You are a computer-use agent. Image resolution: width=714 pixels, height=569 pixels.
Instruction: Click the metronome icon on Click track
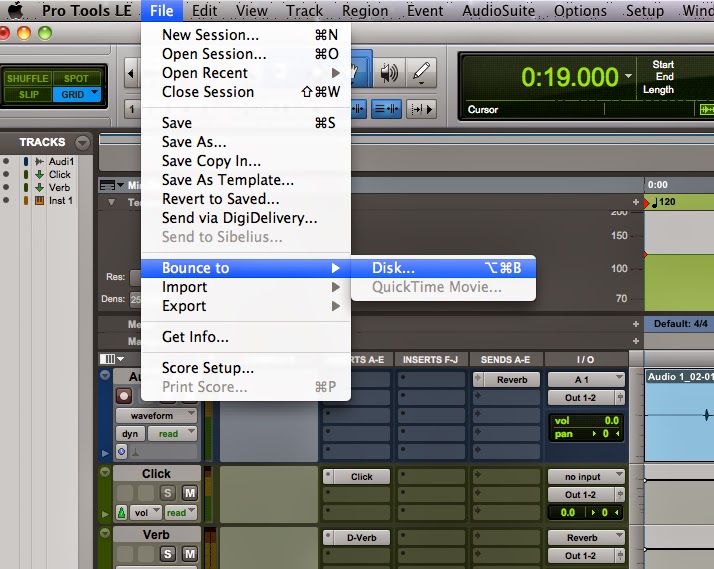click(122, 513)
